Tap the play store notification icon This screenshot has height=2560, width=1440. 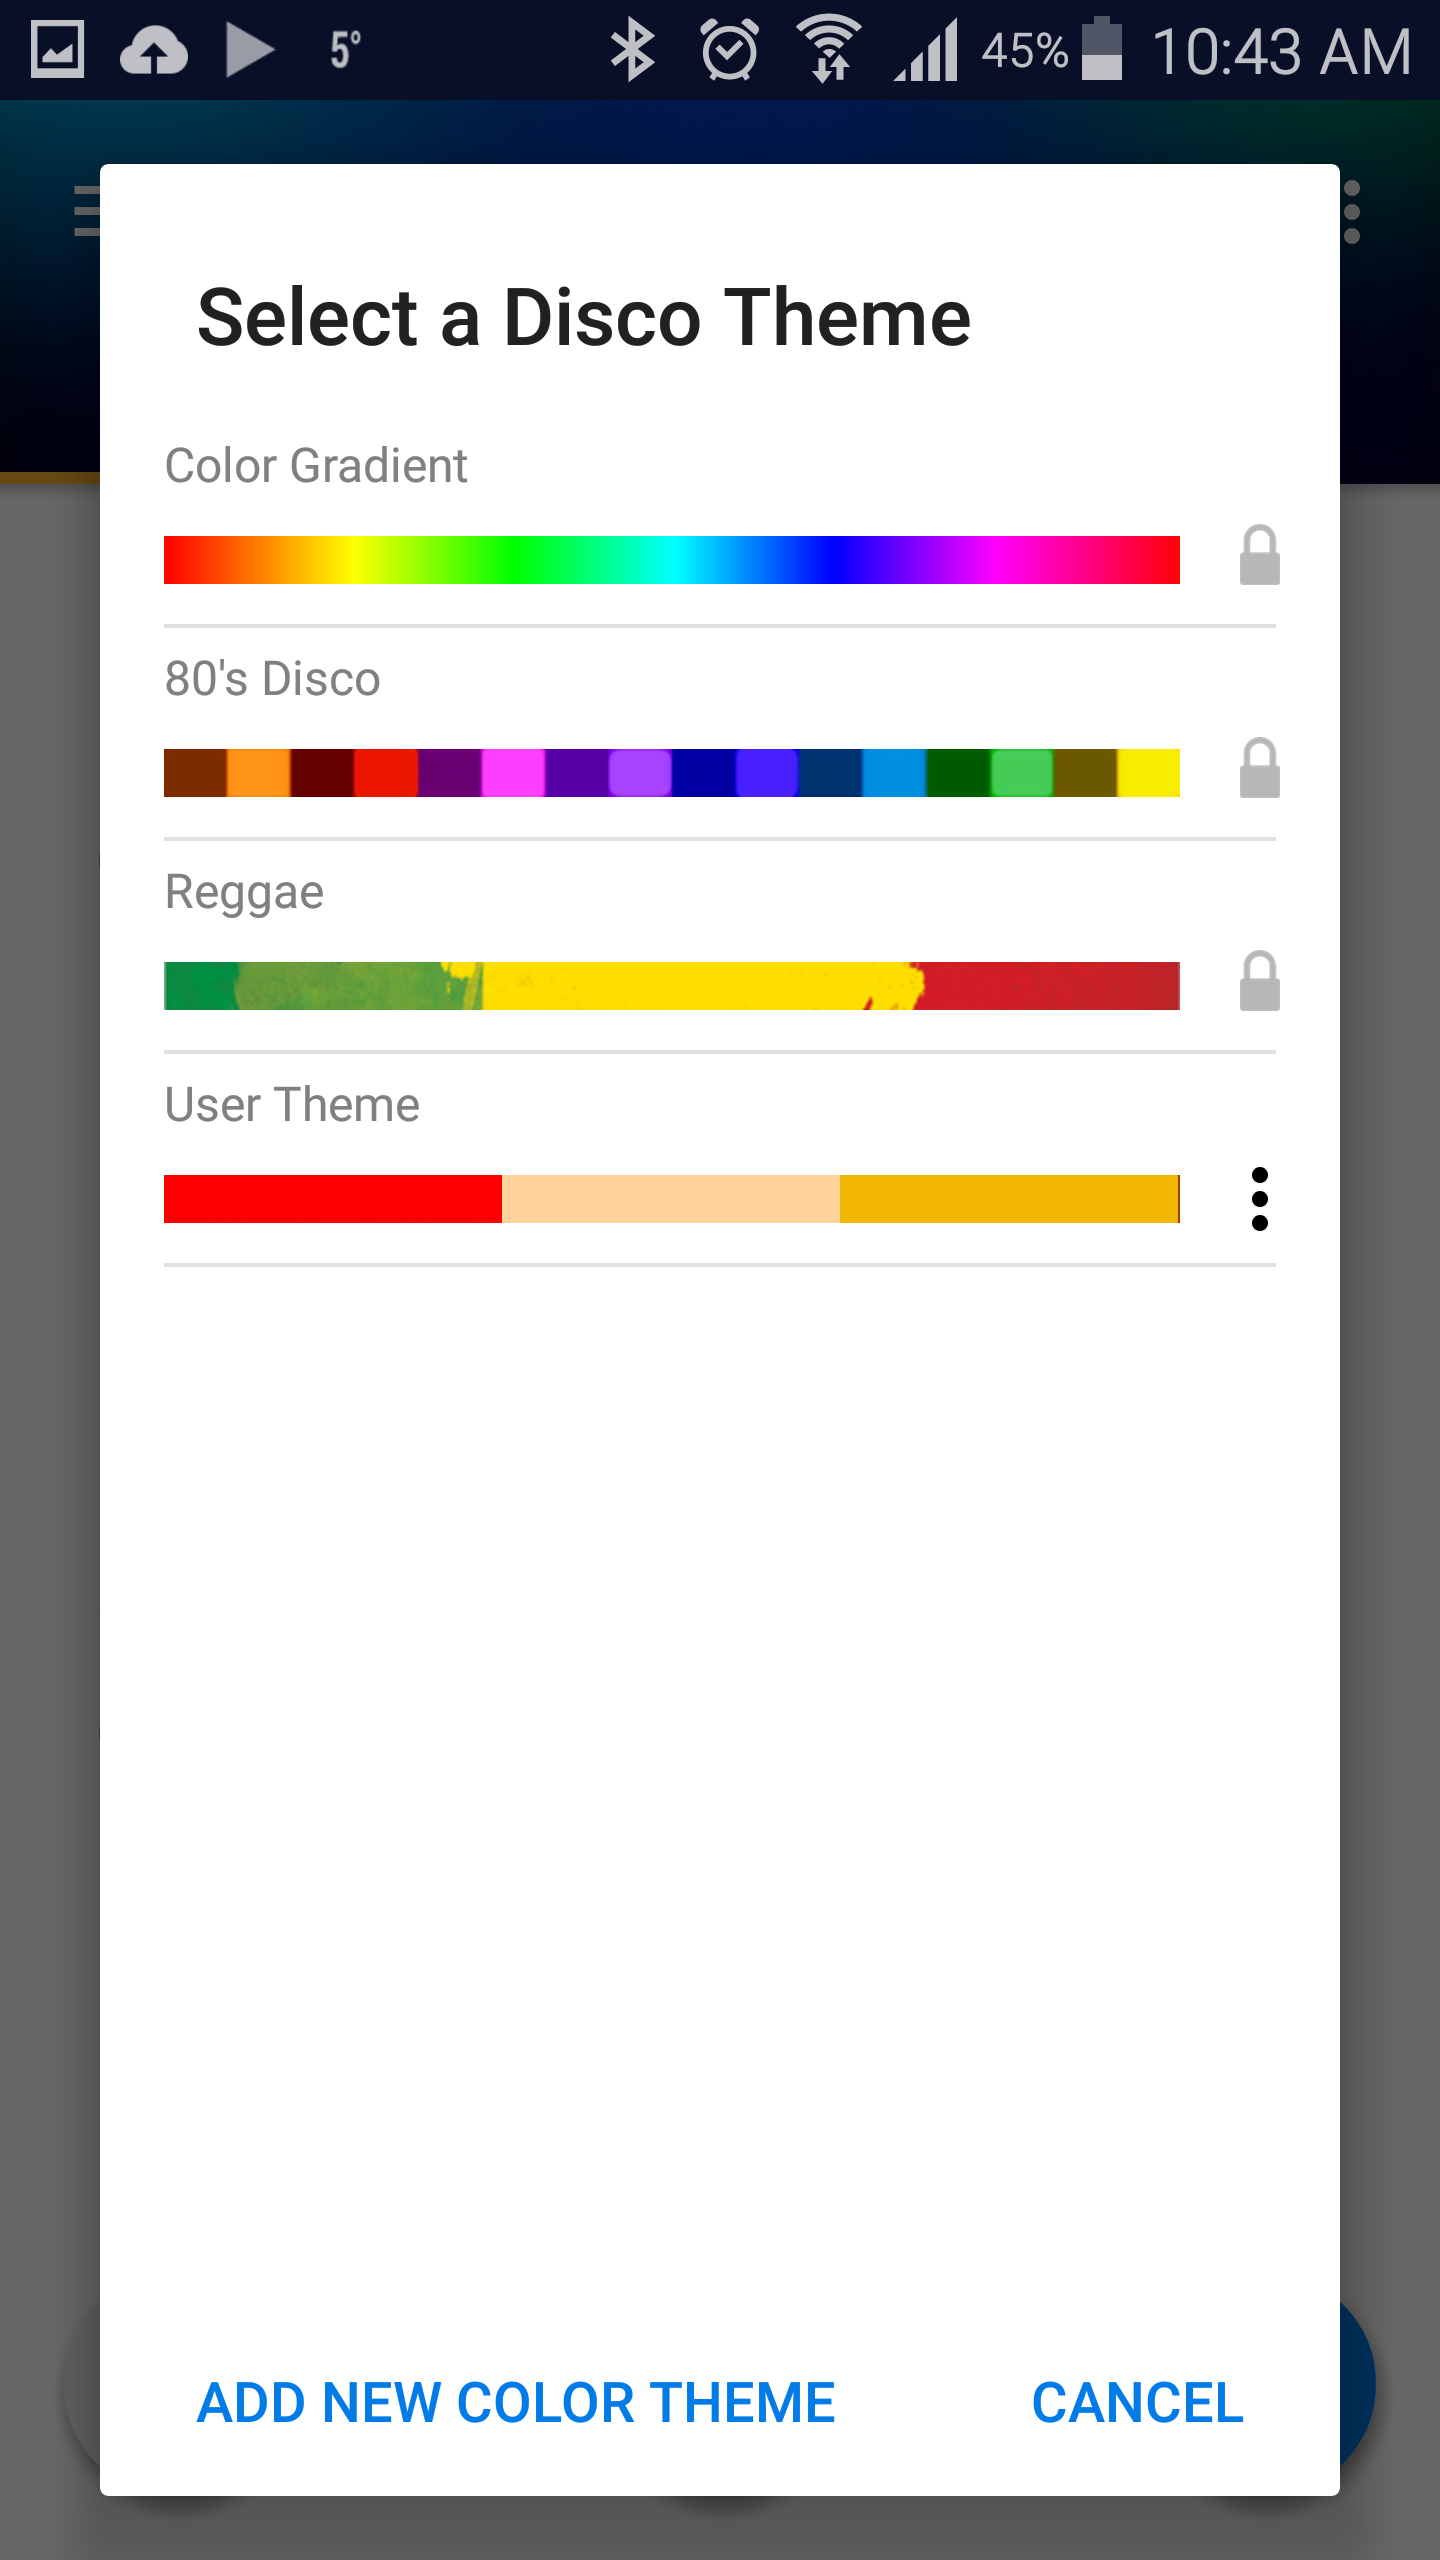[x=249, y=50]
